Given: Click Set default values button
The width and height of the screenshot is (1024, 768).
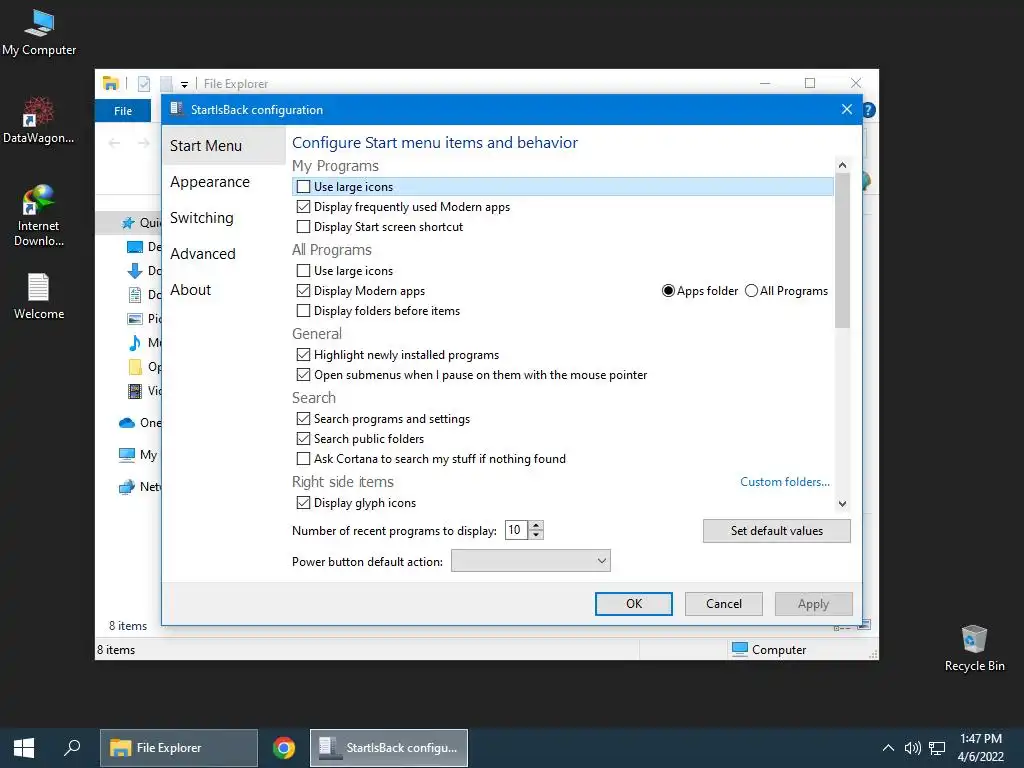Looking at the screenshot, I should (x=776, y=531).
